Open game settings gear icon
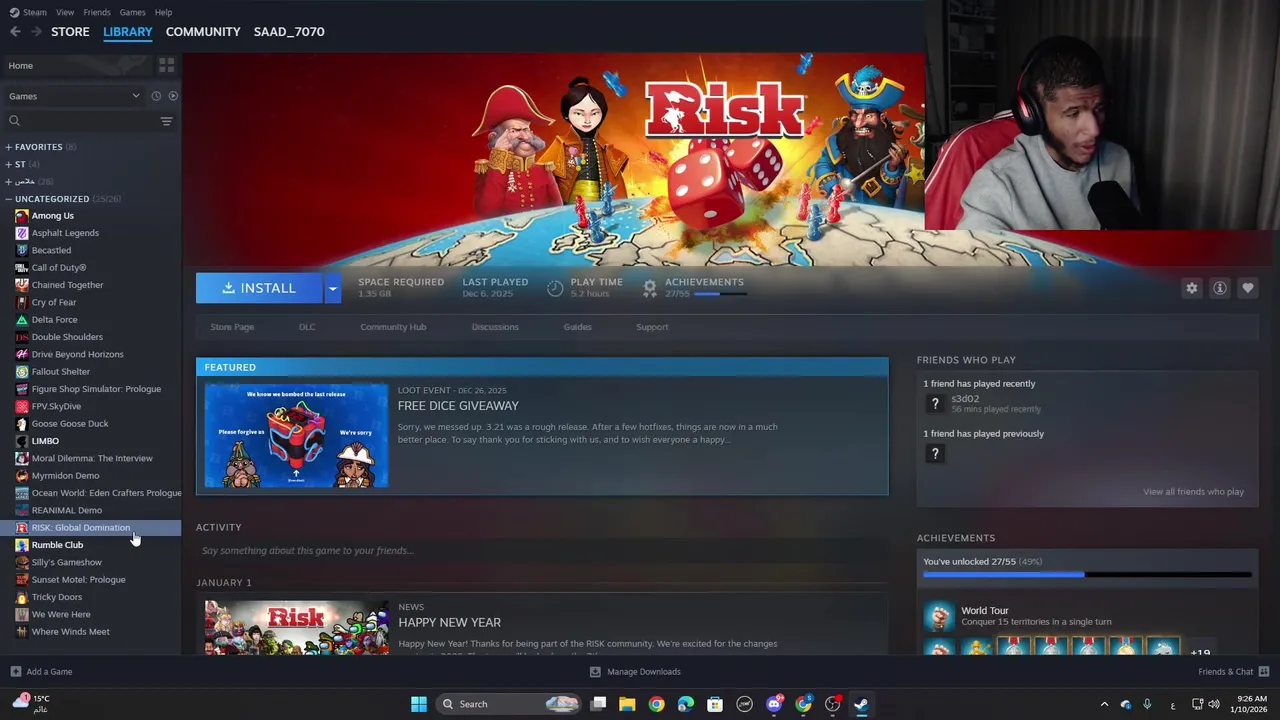1280x720 pixels. [1191, 288]
